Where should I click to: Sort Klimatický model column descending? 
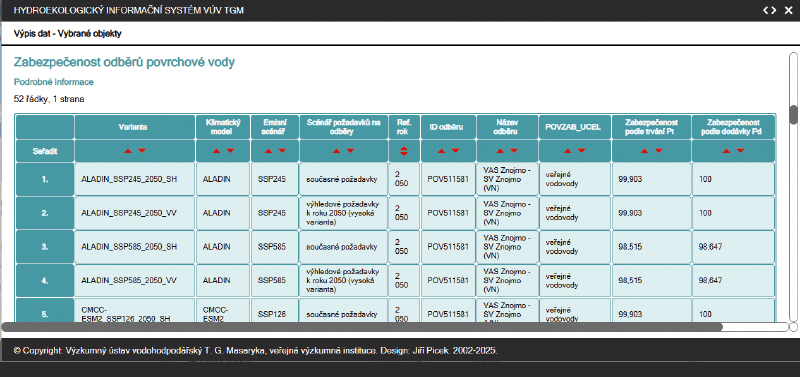click(230, 151)
